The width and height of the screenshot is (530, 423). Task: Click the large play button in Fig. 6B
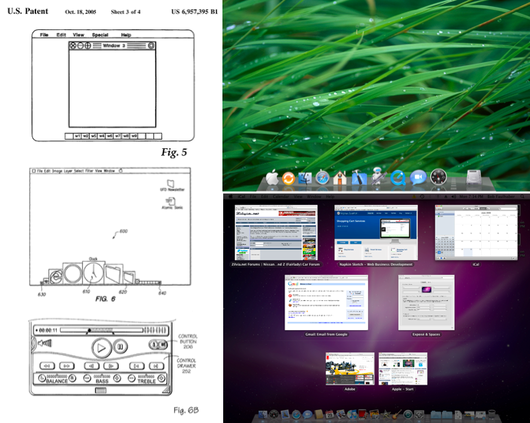click(101, 348)
